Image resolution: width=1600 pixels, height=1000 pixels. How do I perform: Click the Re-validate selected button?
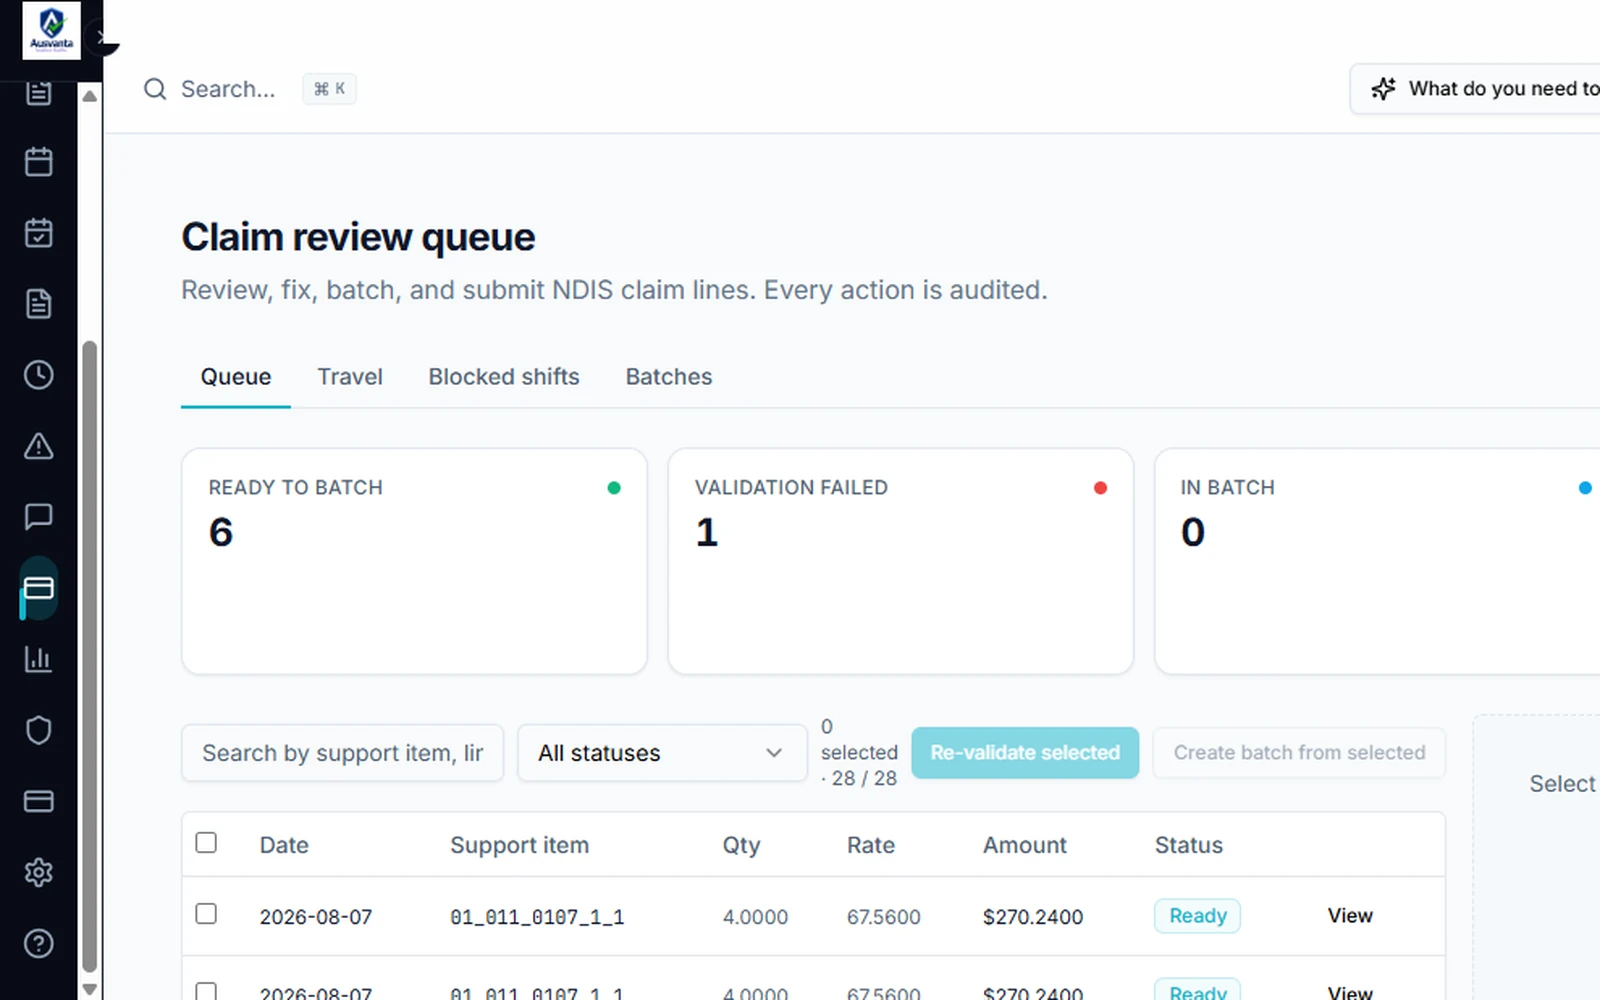tap(1025, 753)
